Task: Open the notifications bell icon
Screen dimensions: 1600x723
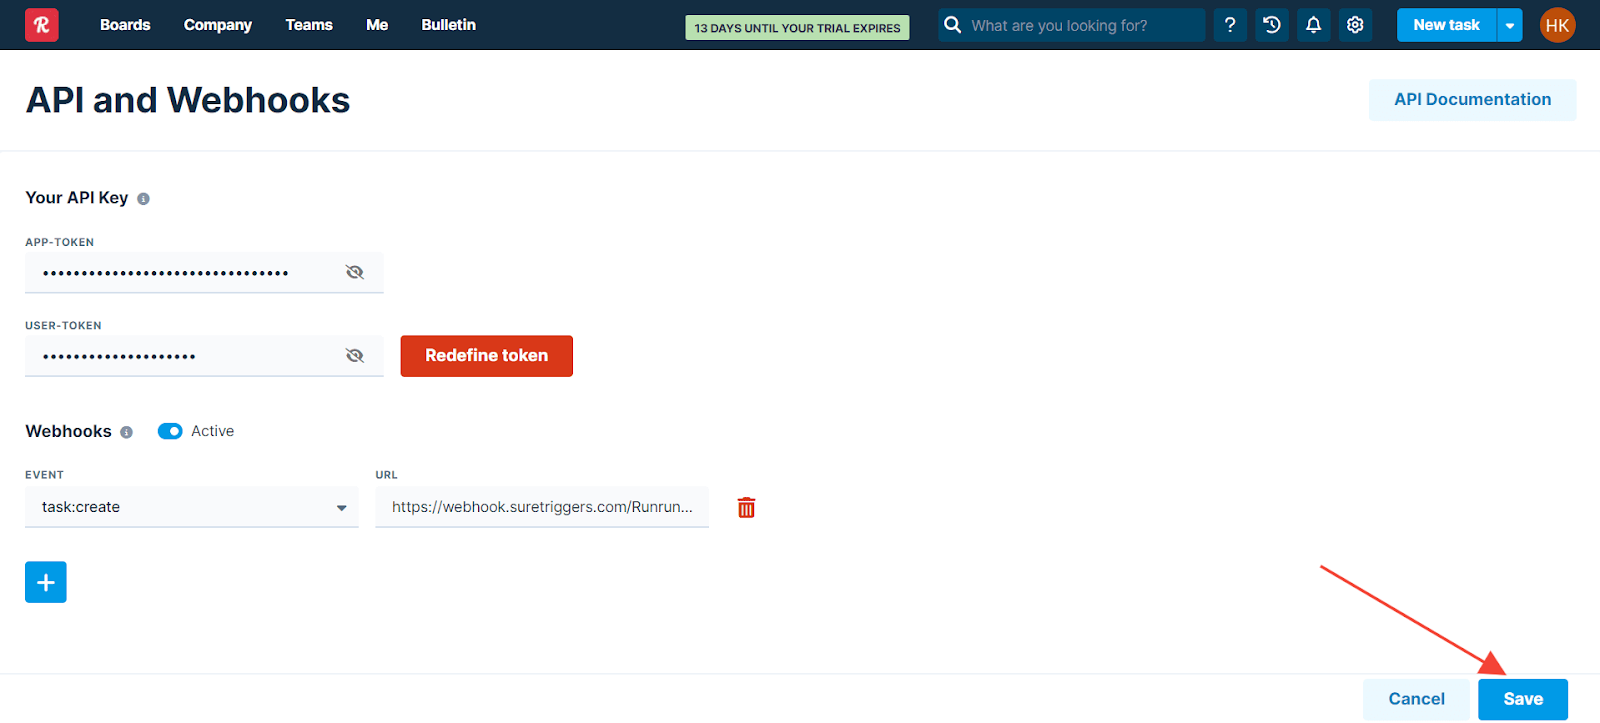Action: [x=1314, y=25]
